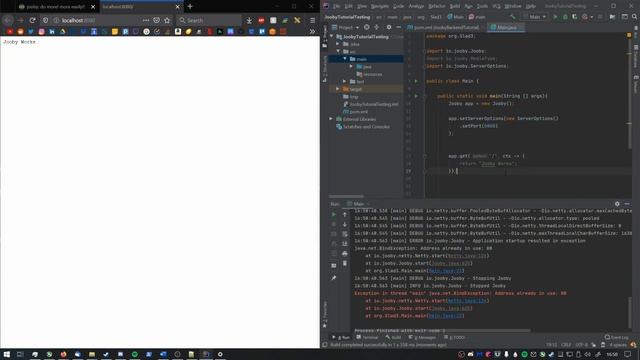The width and height of the screenshot is (640, 360).
Task: Open Project panel settings gear
Action: [x=389, y=27]
